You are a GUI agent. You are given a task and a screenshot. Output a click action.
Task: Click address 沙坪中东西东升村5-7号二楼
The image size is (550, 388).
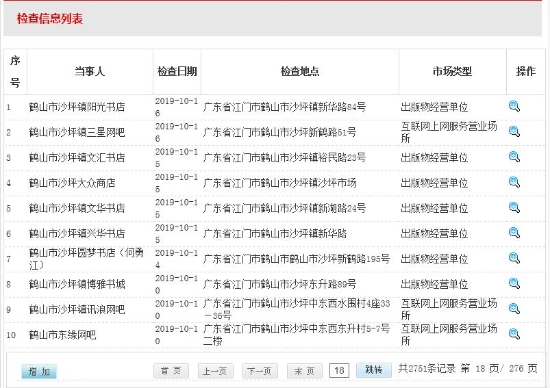click(x=296, y=335)
